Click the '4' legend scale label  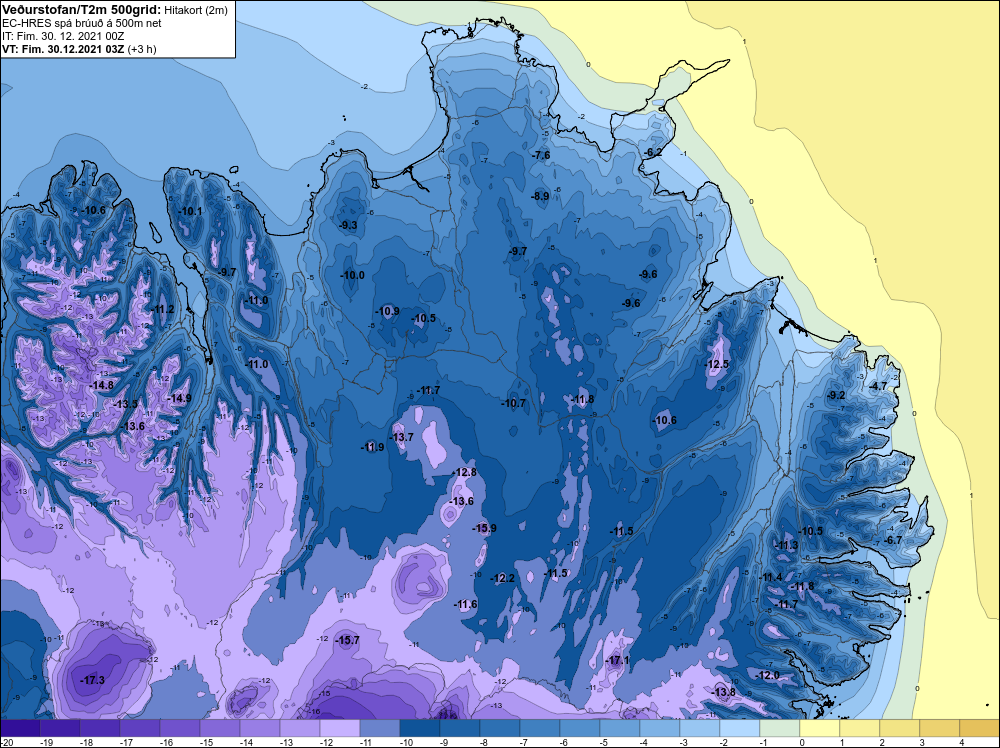pos(960,742)
